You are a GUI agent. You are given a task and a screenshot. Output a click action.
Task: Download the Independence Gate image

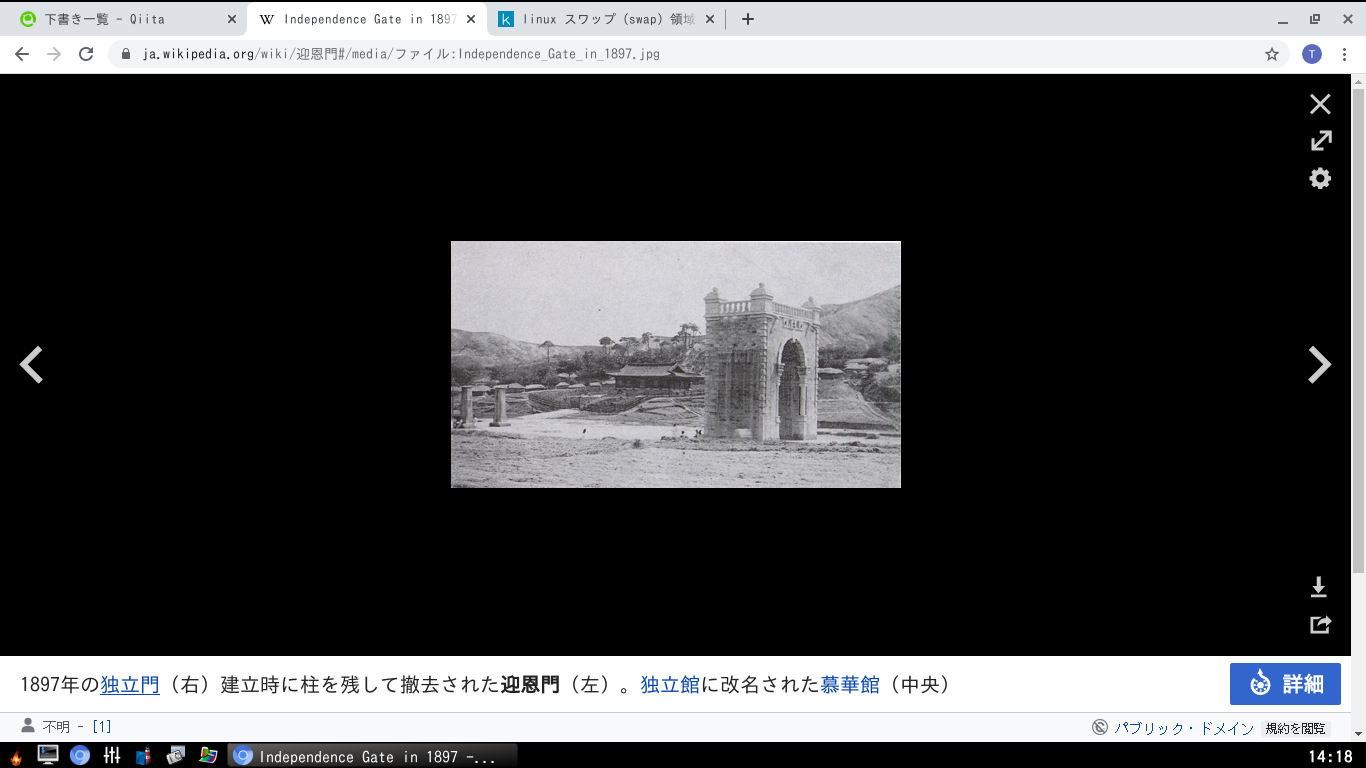pyautogui.click(x=1320, y=586)
